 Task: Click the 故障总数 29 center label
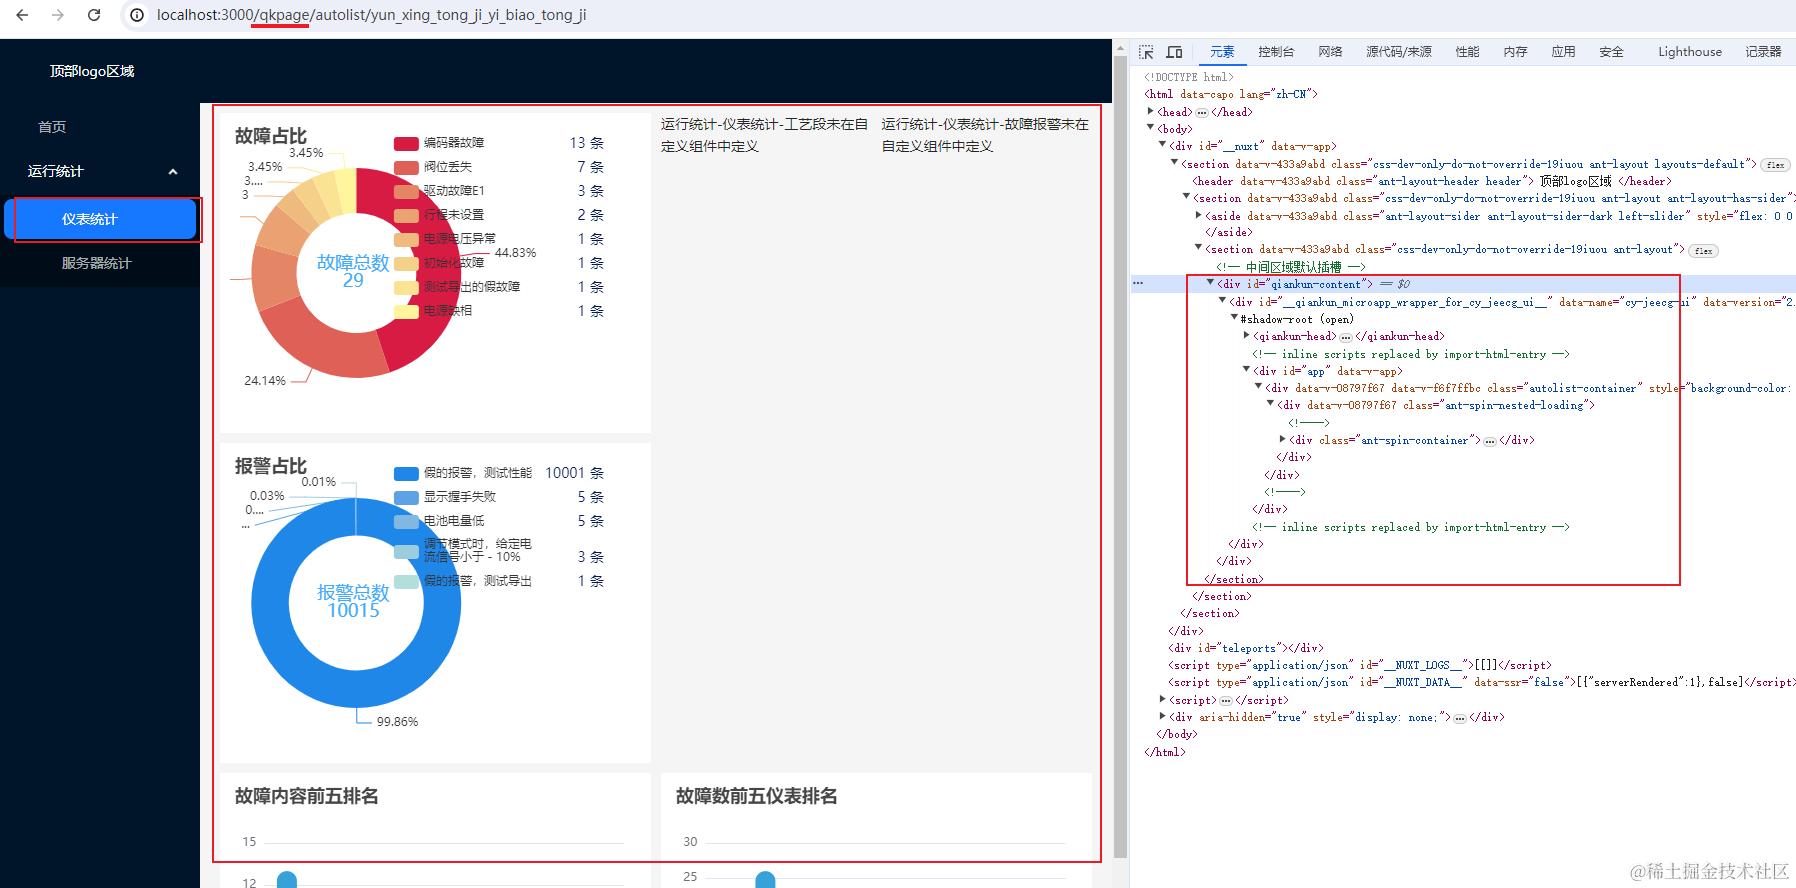(x=353, y=271)
